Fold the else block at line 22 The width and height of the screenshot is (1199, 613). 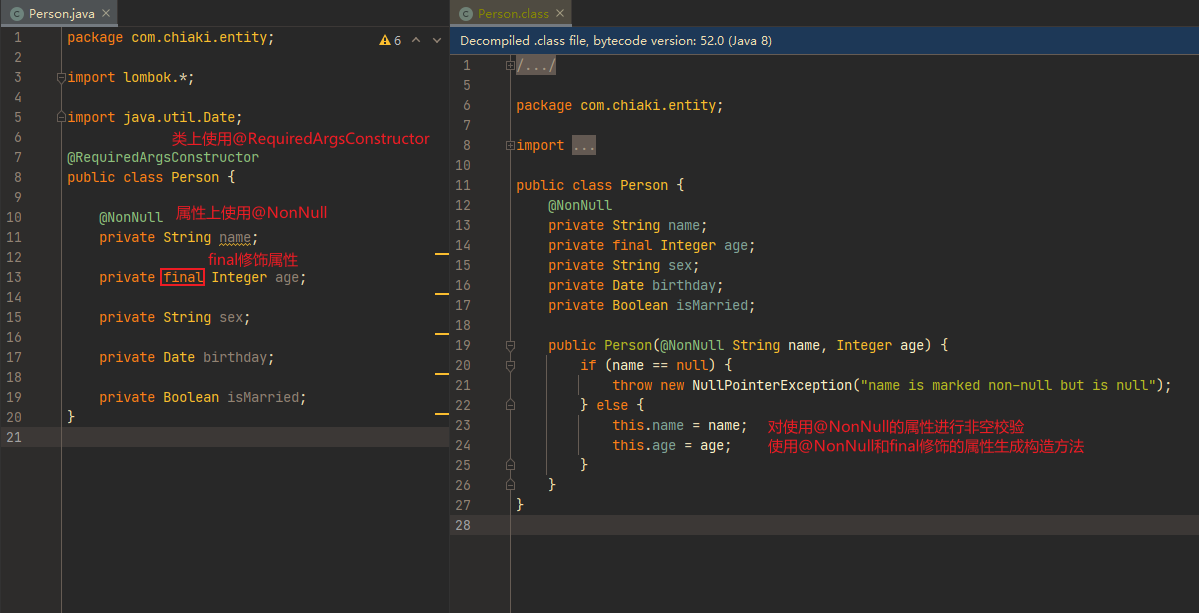[510, 405]
